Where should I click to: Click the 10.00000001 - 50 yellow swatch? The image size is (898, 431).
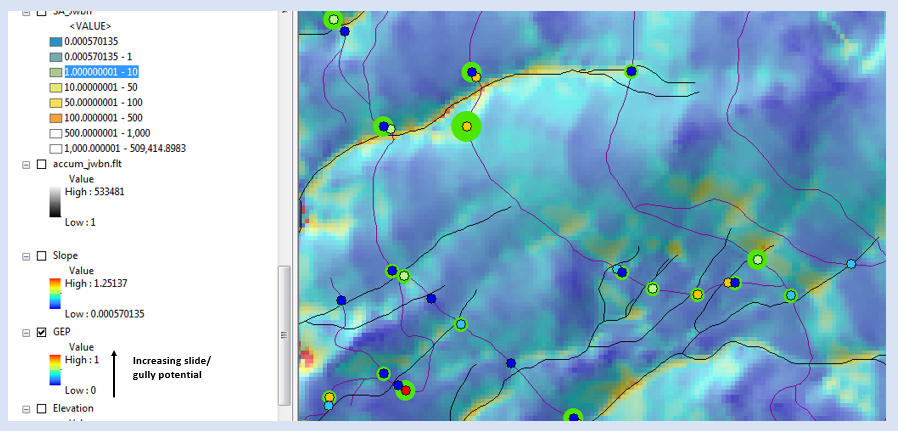(x=54, y=87)
